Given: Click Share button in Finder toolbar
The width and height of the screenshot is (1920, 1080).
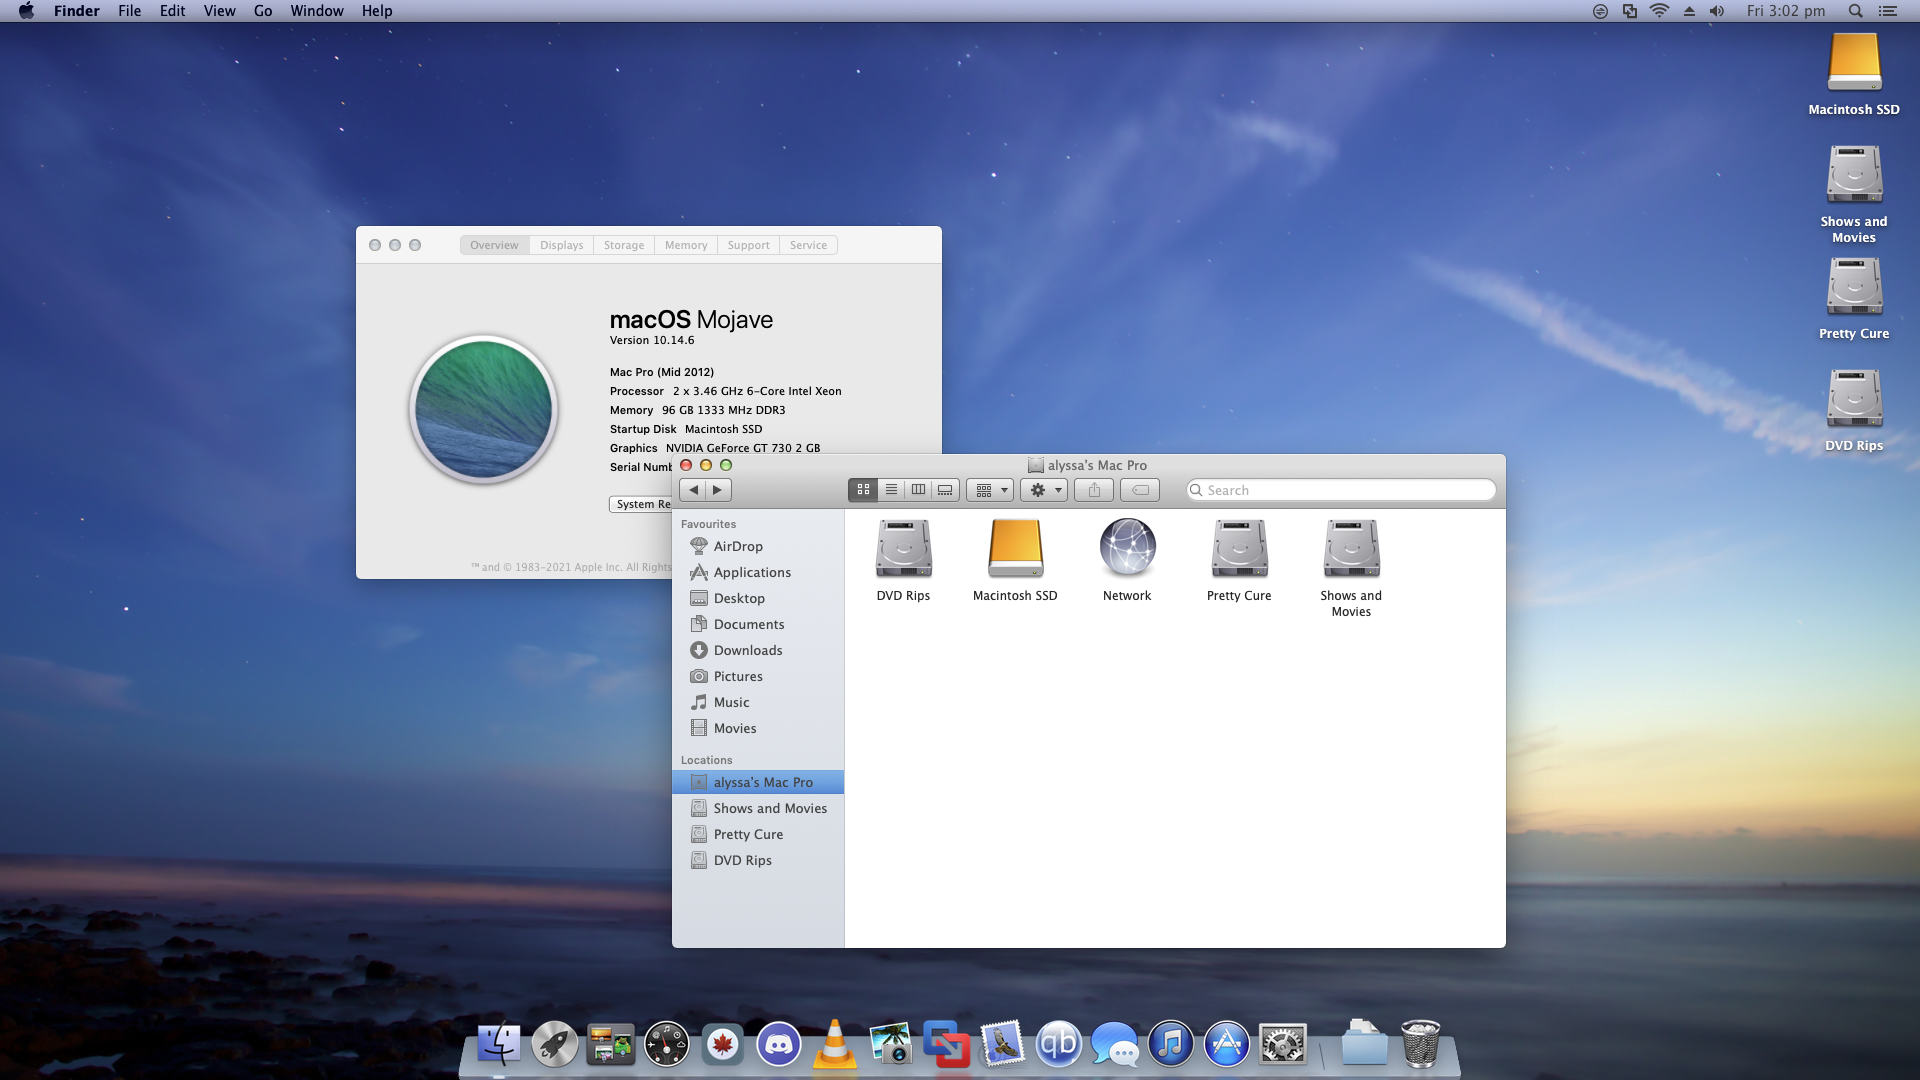Looking at the screenshot, I should point(1094,490).
